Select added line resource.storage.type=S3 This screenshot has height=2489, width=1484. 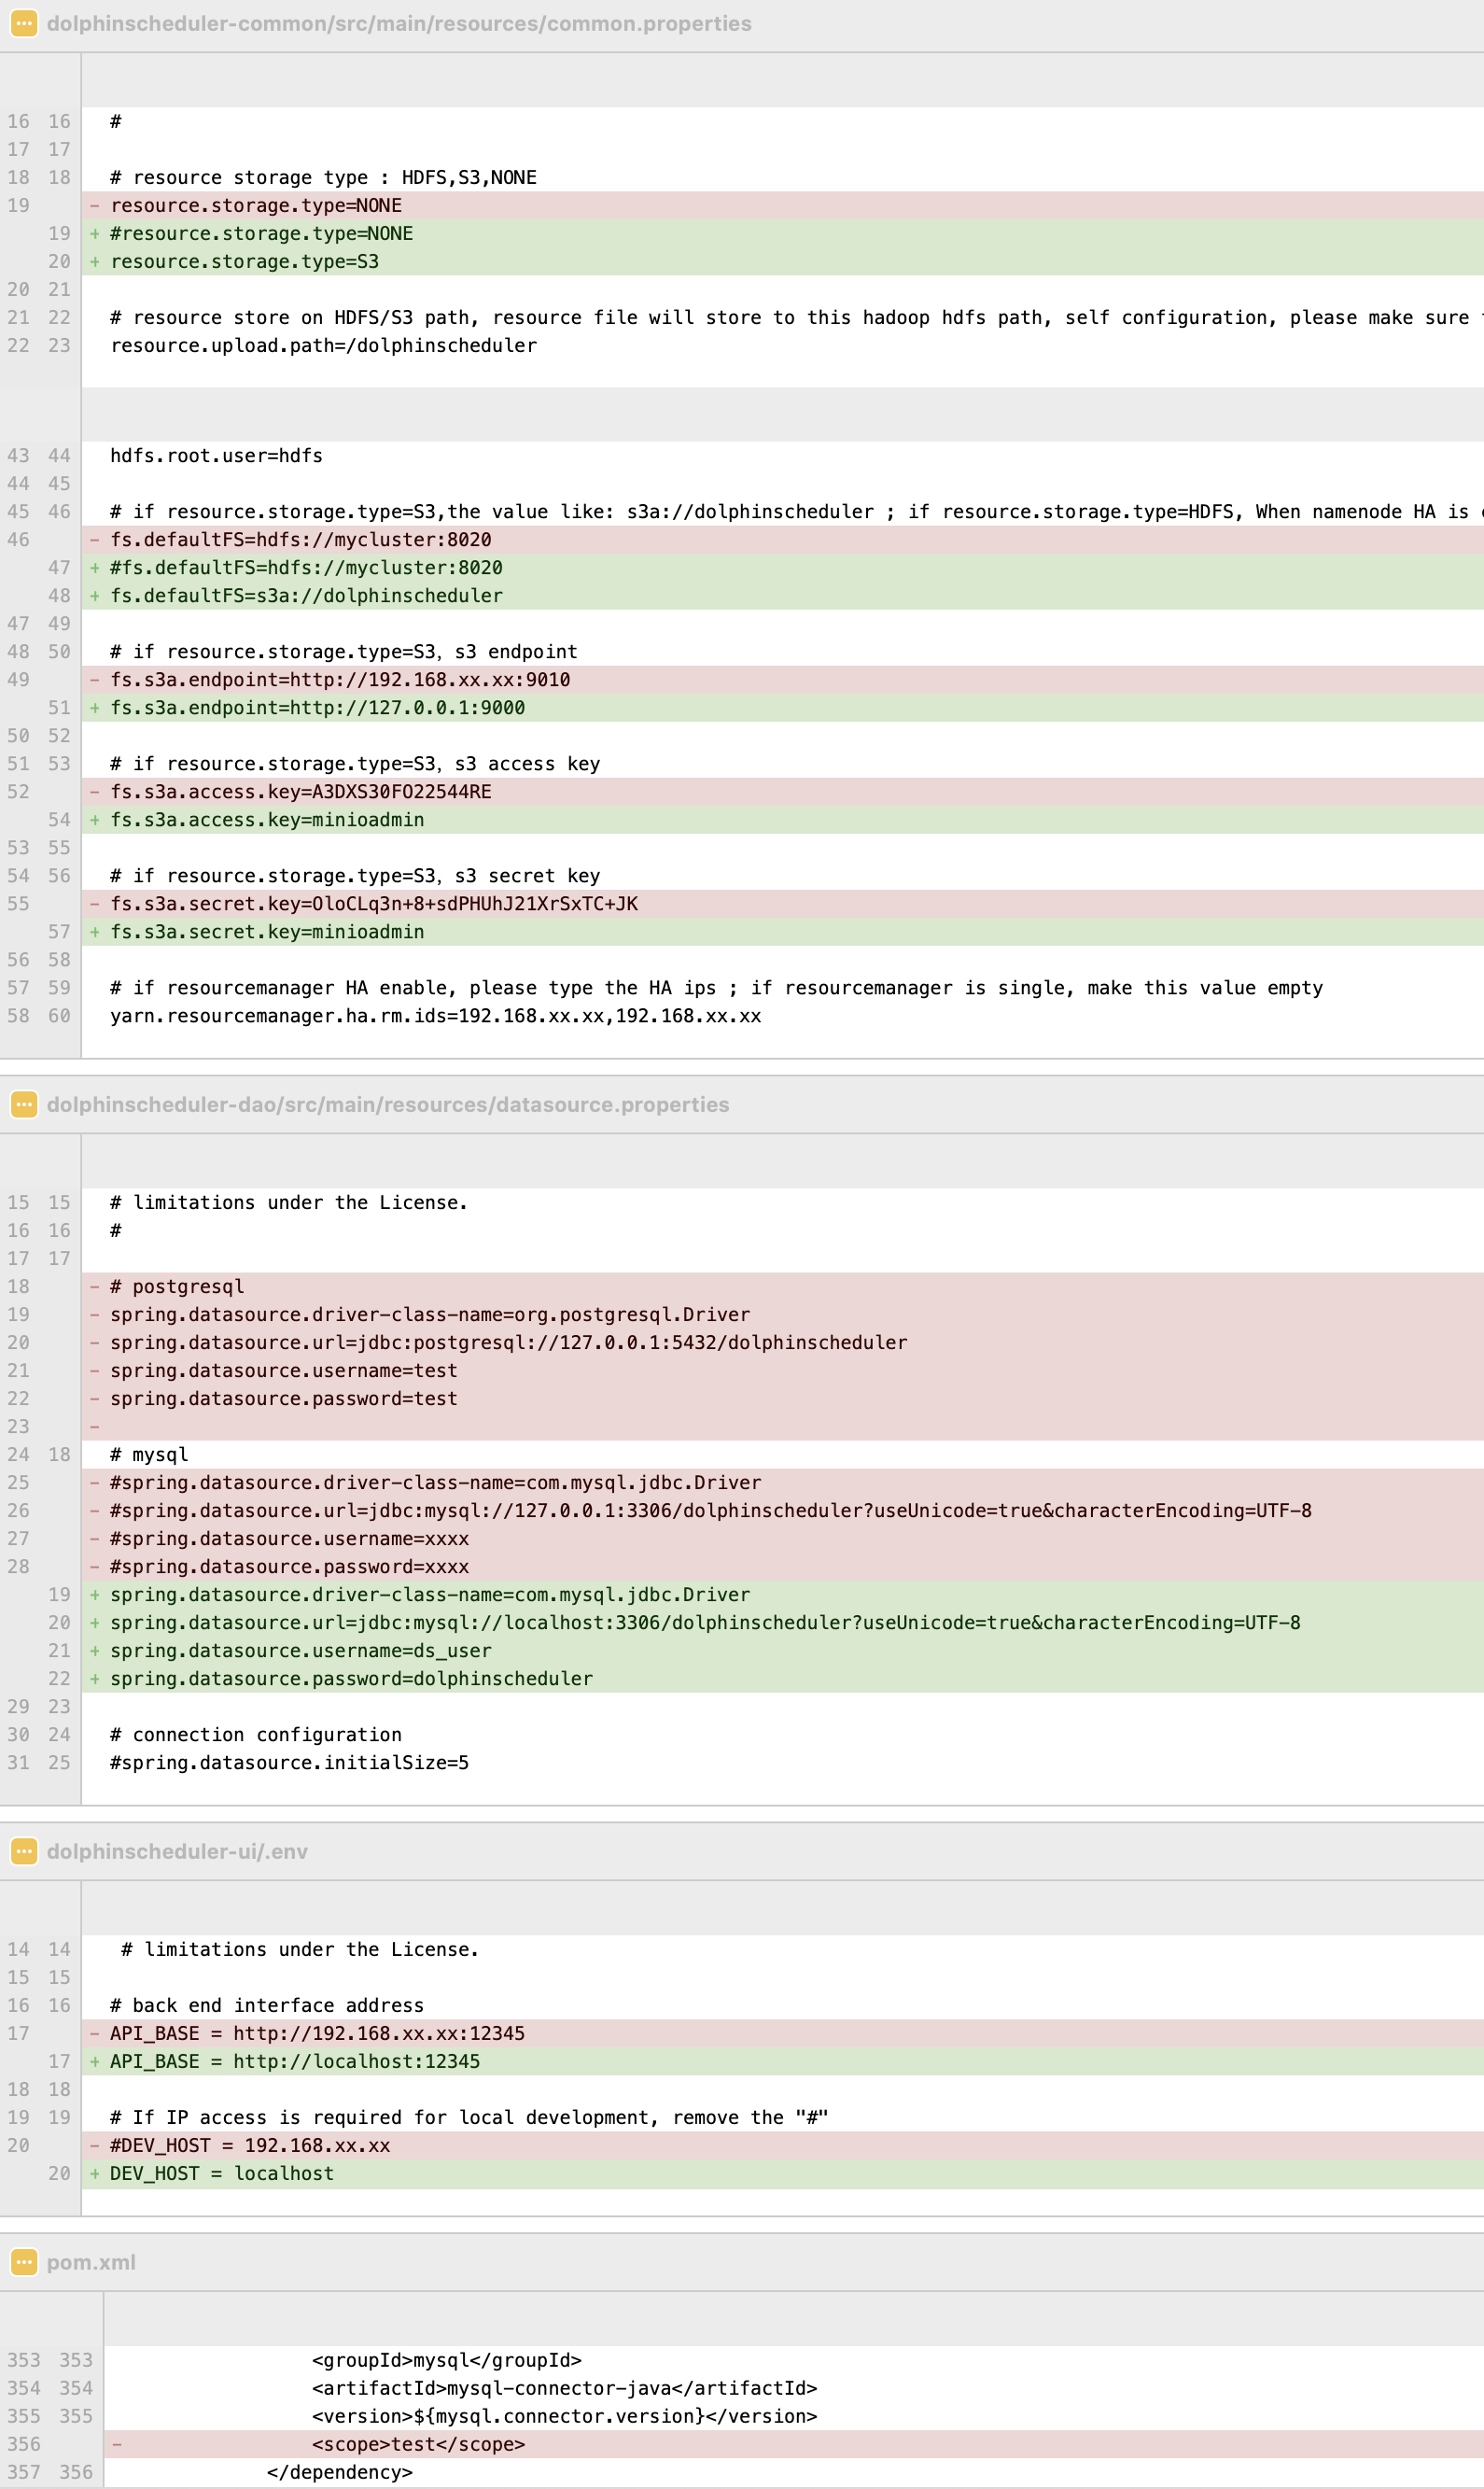782,261
